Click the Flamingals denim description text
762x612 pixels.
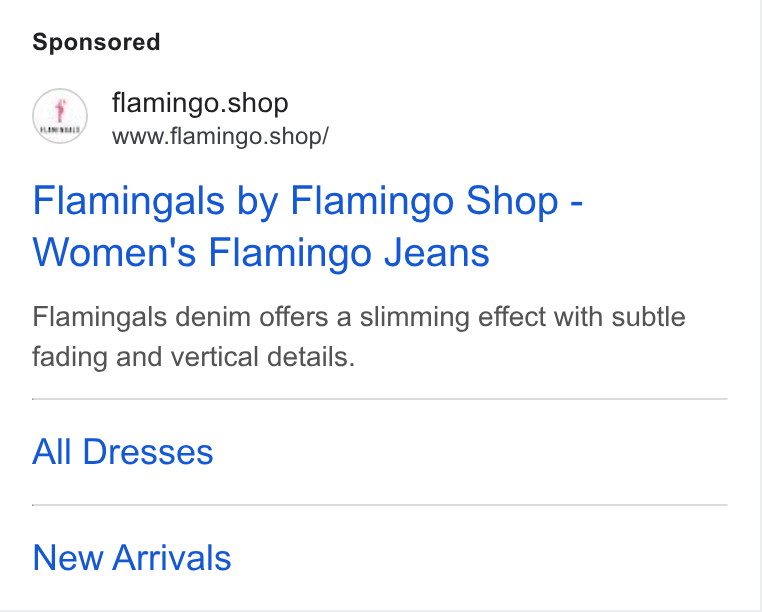click(x=359, y=337)
